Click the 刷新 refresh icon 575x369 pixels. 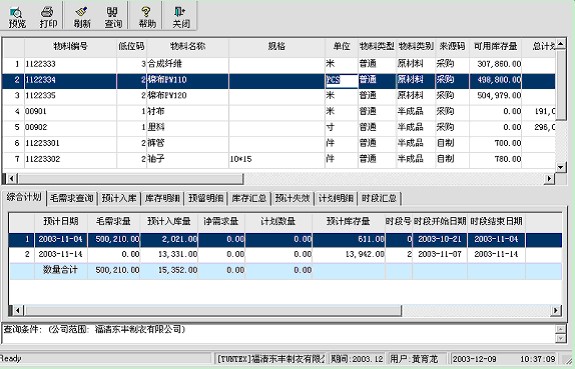[x=82, y=17]
